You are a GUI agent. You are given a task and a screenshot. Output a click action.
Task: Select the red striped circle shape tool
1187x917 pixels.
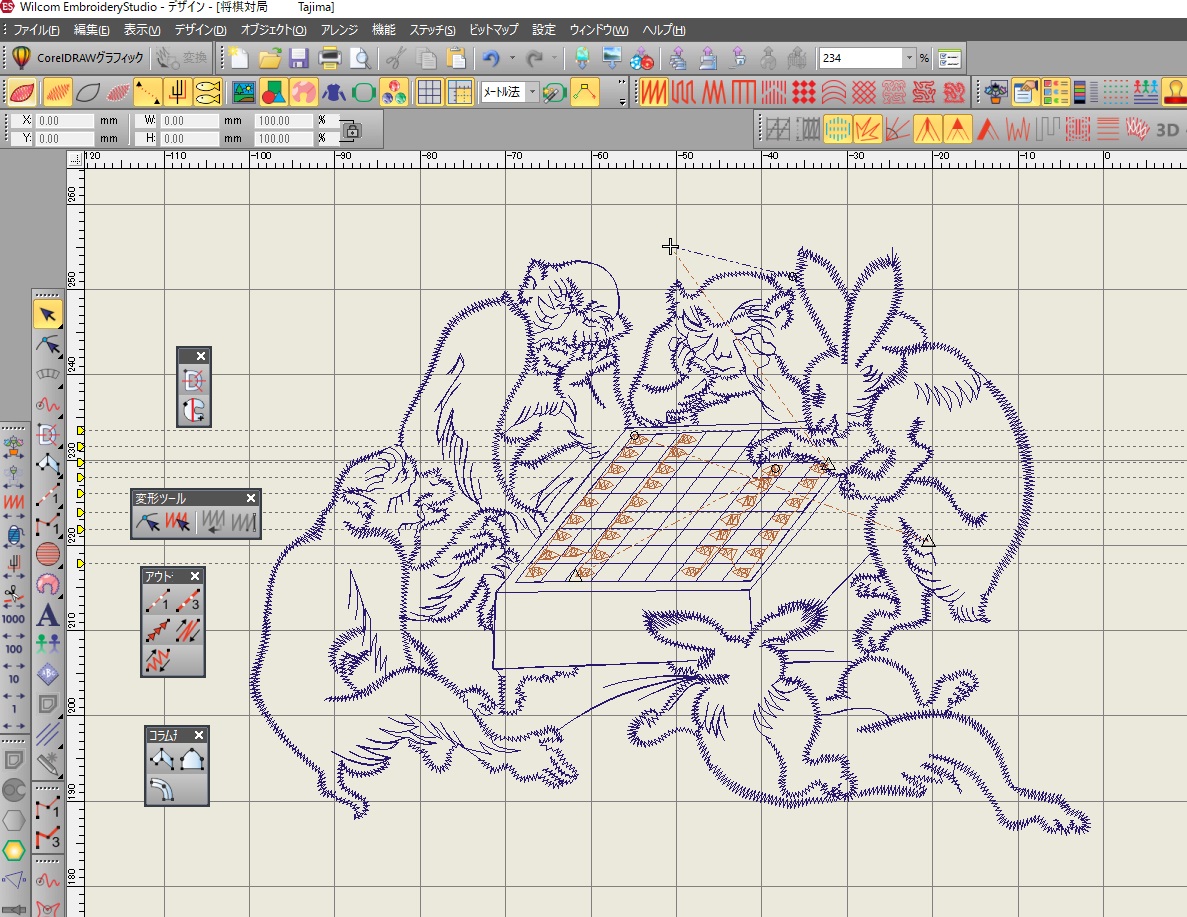click(x=48, y=554)
